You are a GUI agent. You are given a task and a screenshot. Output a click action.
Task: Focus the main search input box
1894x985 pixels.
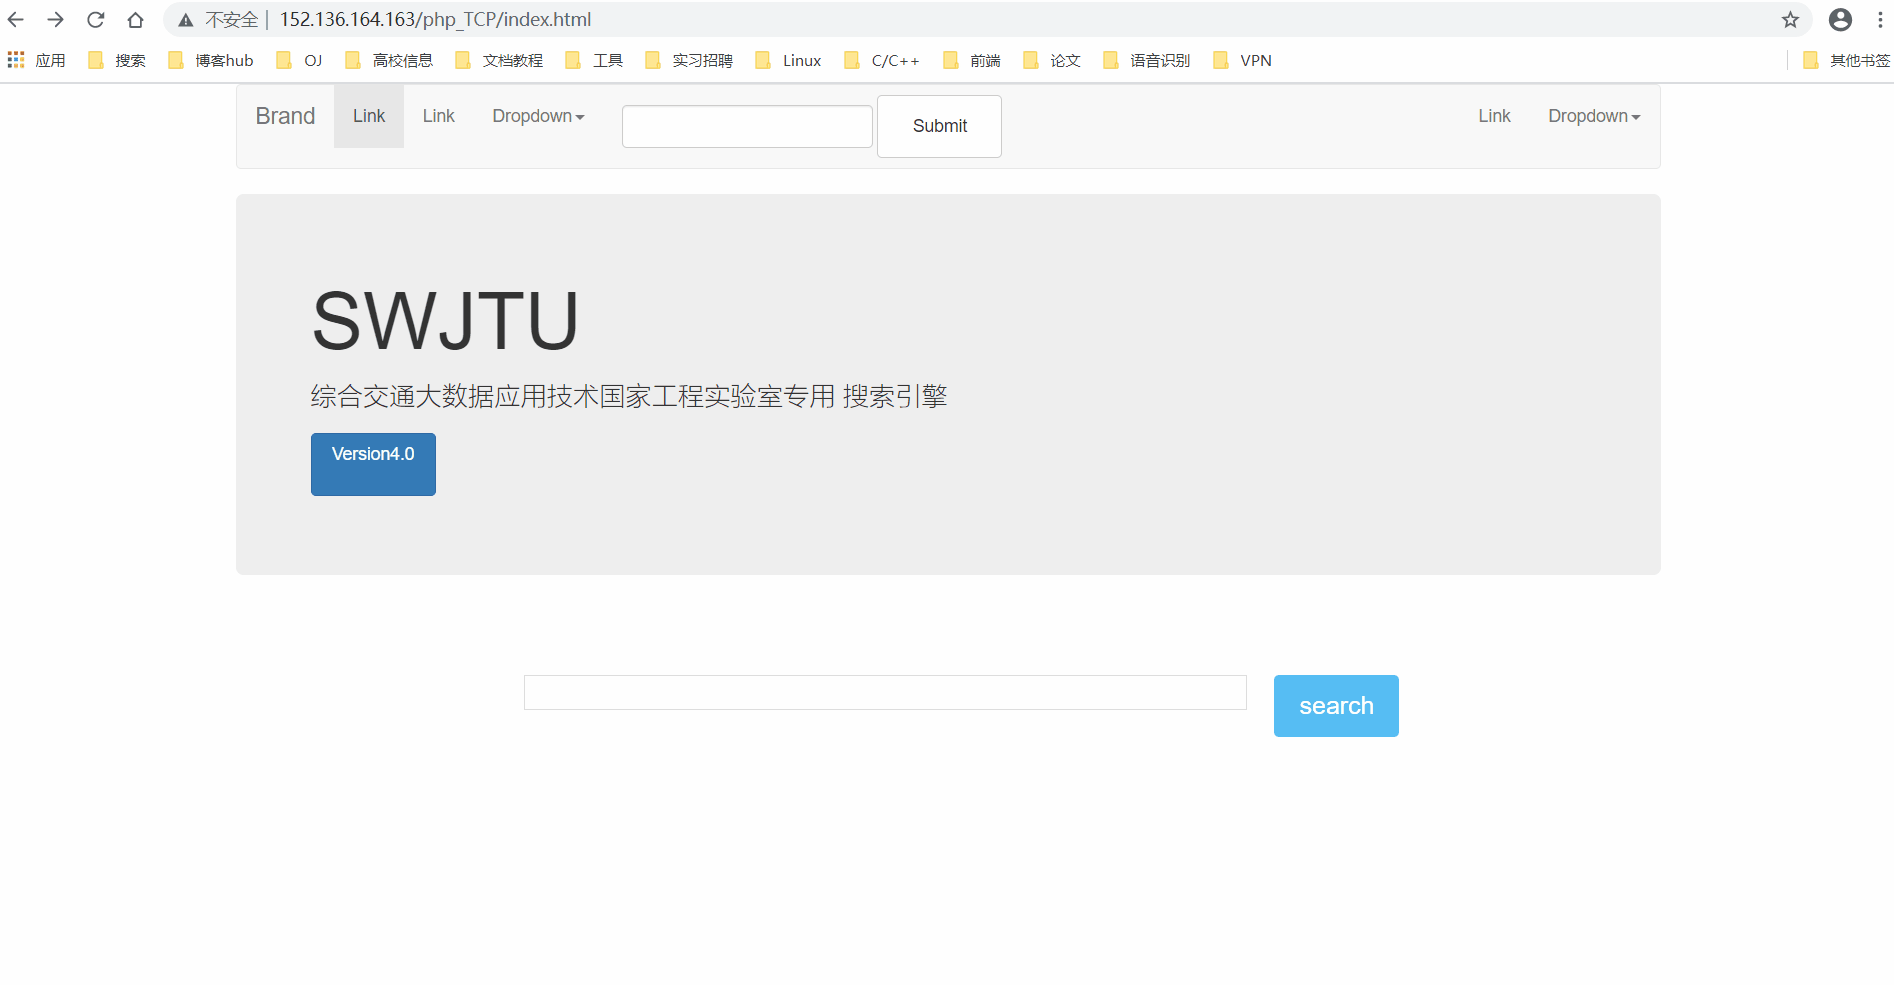tap(885, 692)
